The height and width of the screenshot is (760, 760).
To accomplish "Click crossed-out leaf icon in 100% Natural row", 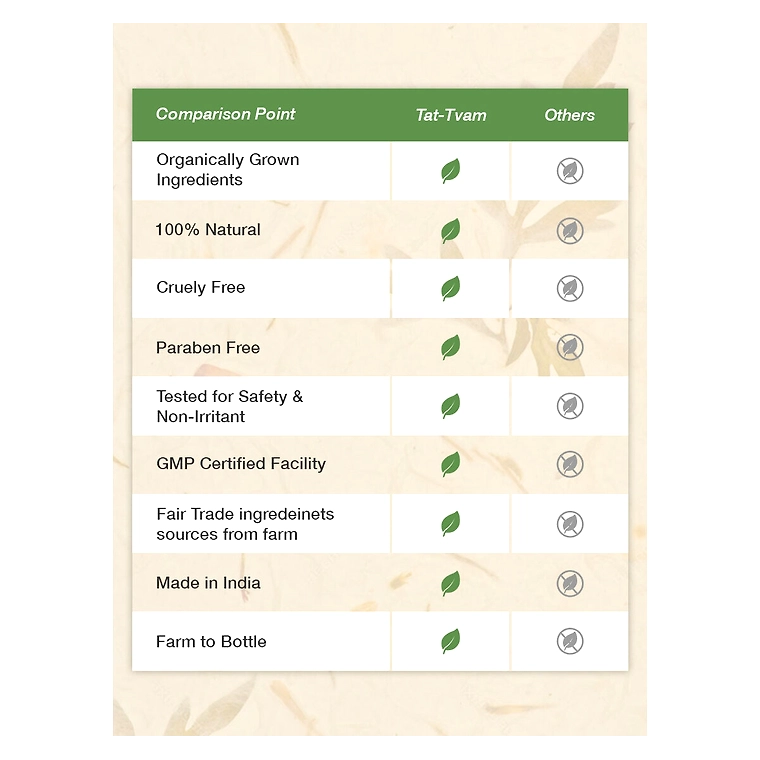I will coord(570,231).
